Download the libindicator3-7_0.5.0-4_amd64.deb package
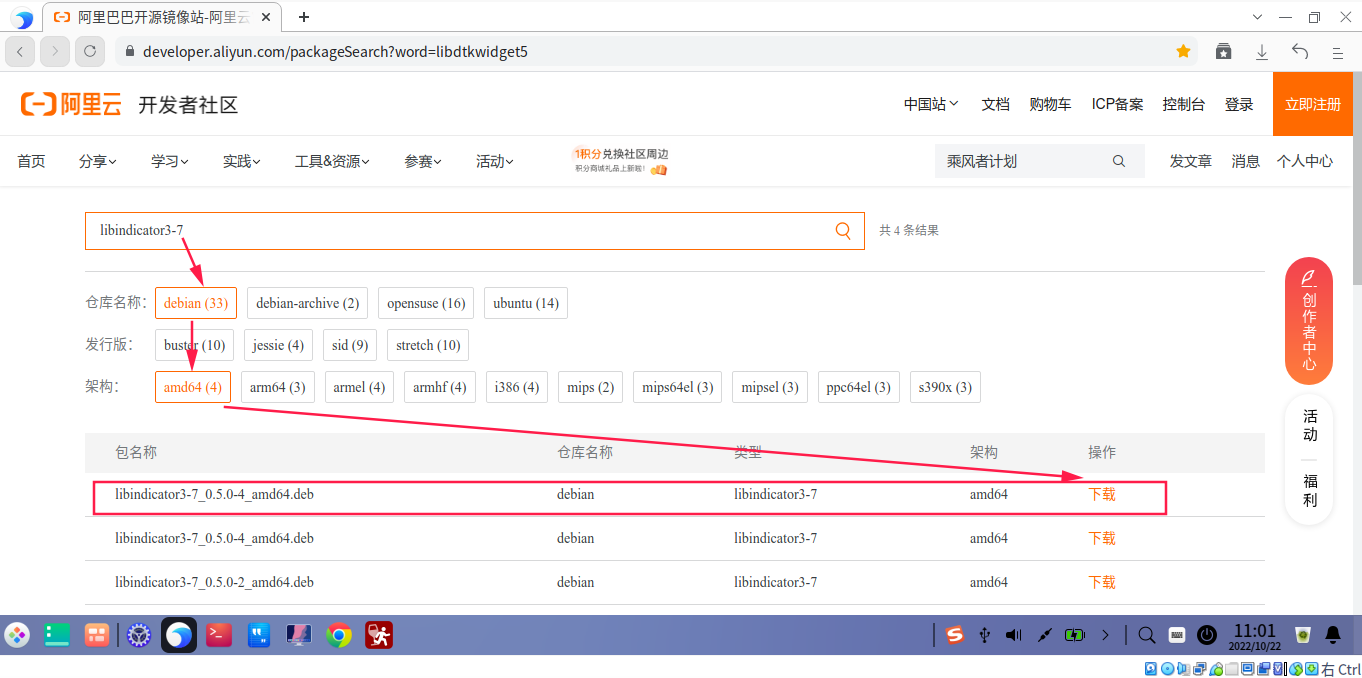This screenshot has width=1362, height=678. pos(1101,493)
